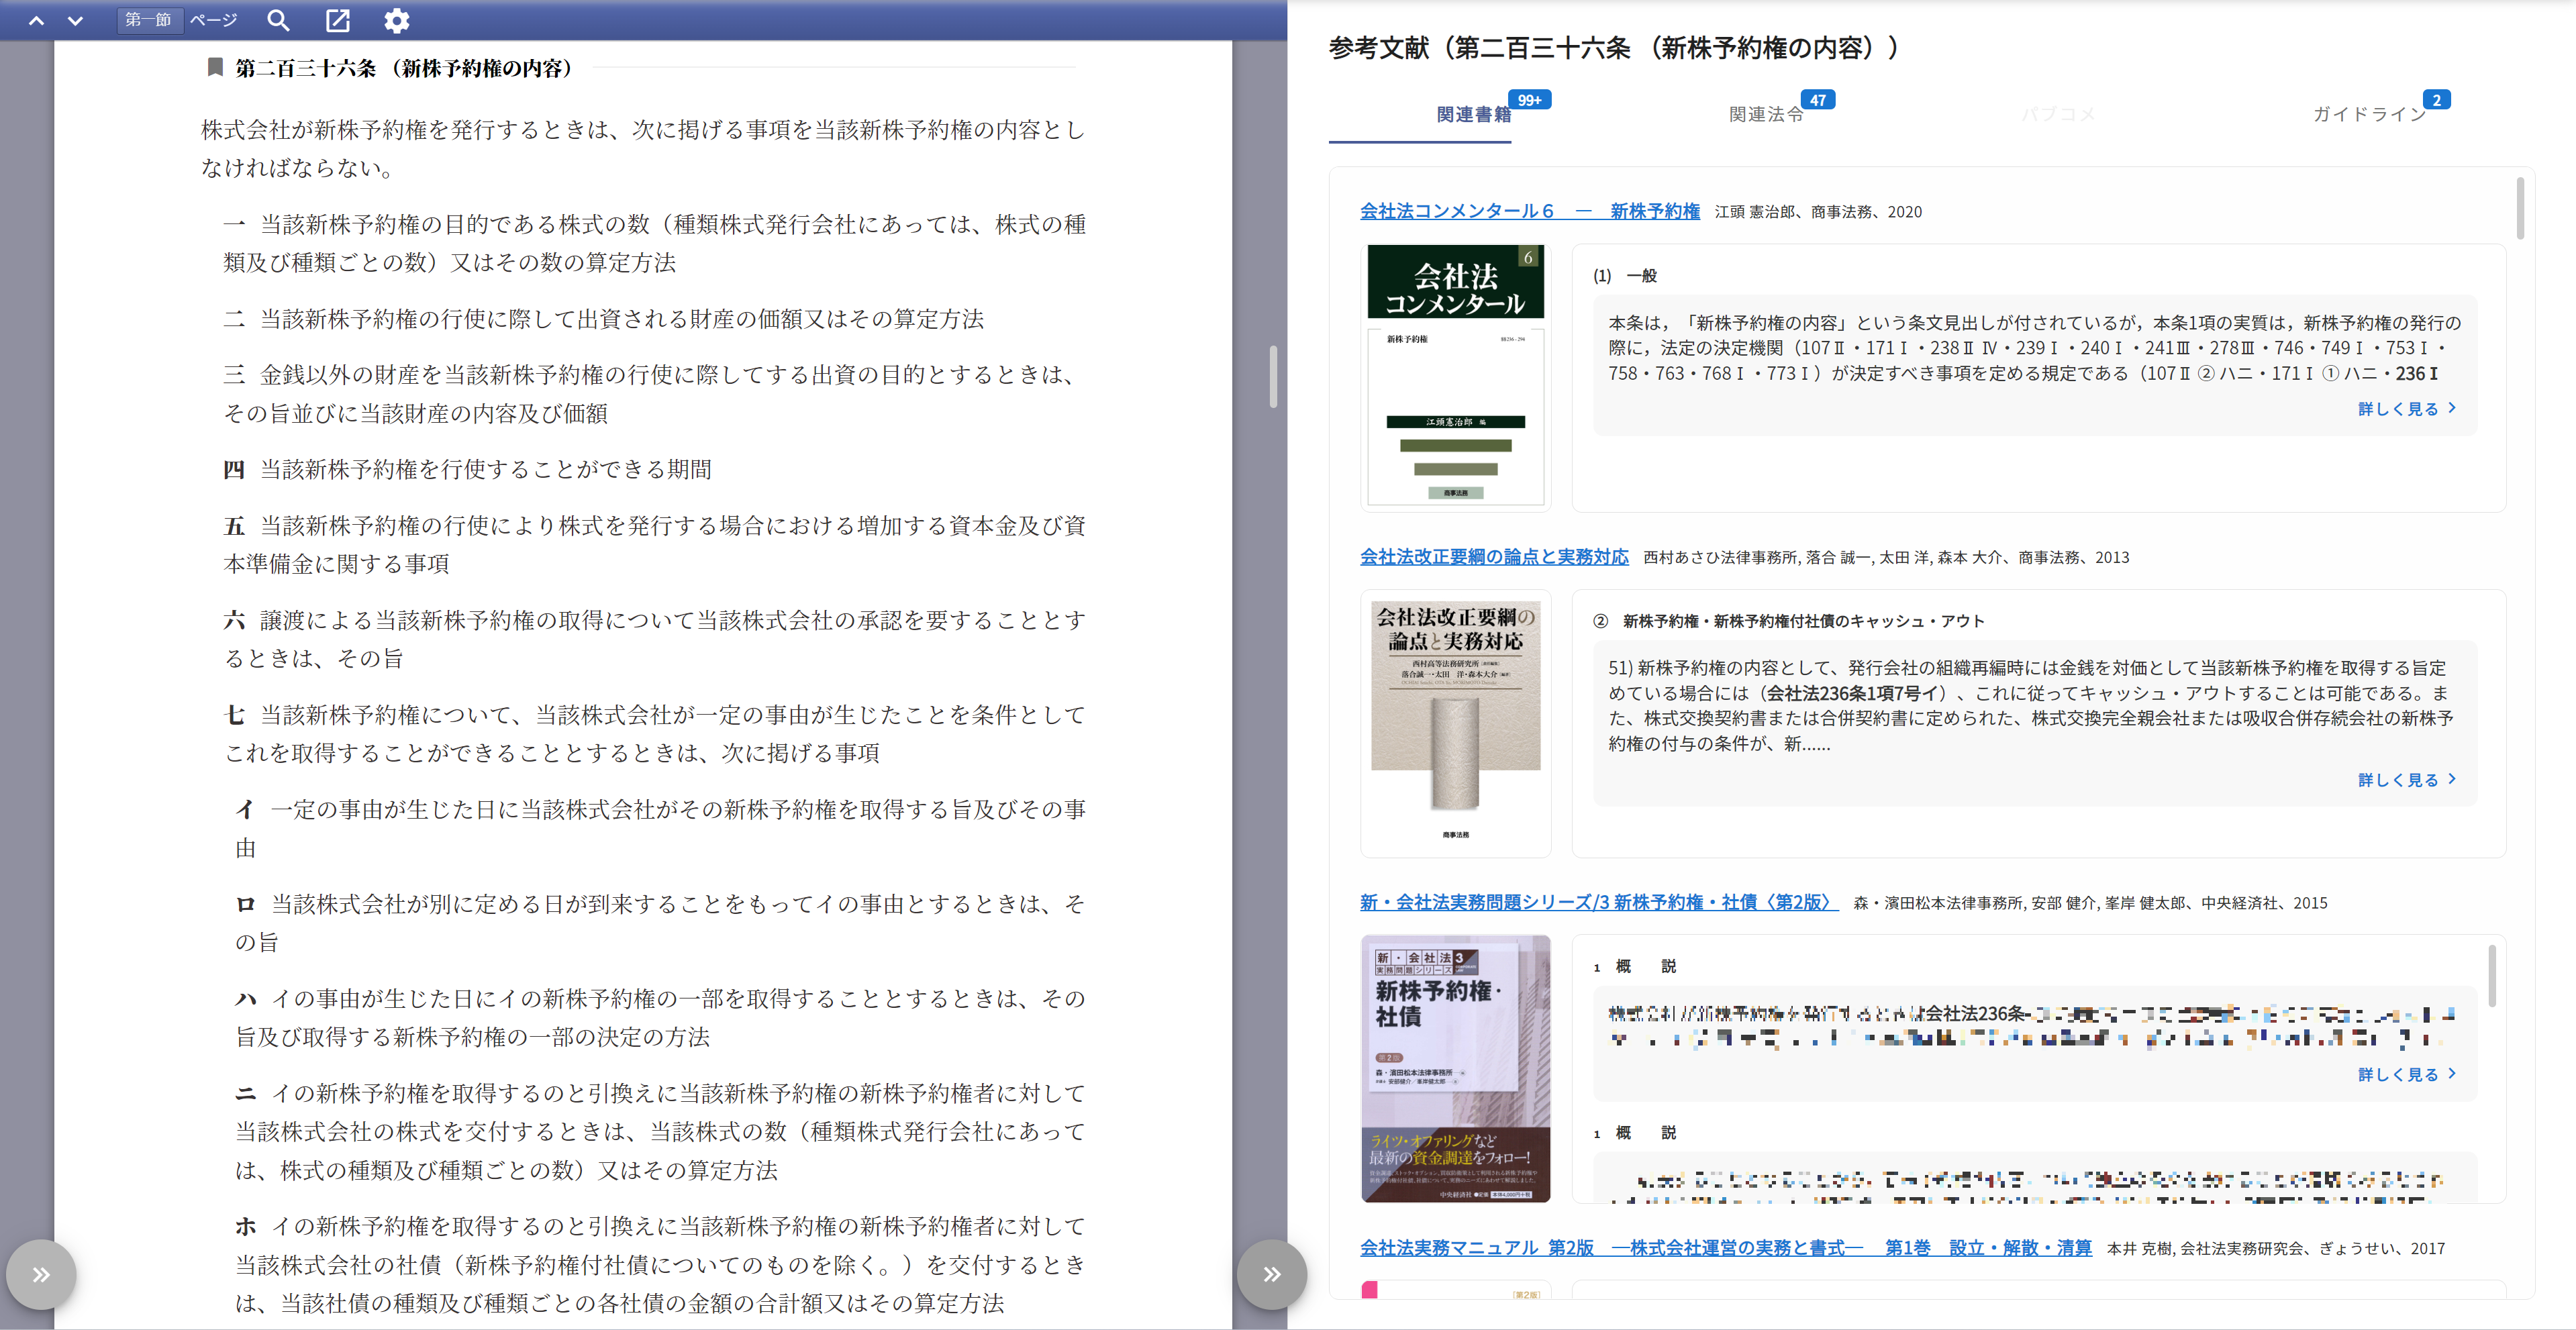
Task: Click the double-chevron button bottom left
Action: click(x=41, y=1274)
